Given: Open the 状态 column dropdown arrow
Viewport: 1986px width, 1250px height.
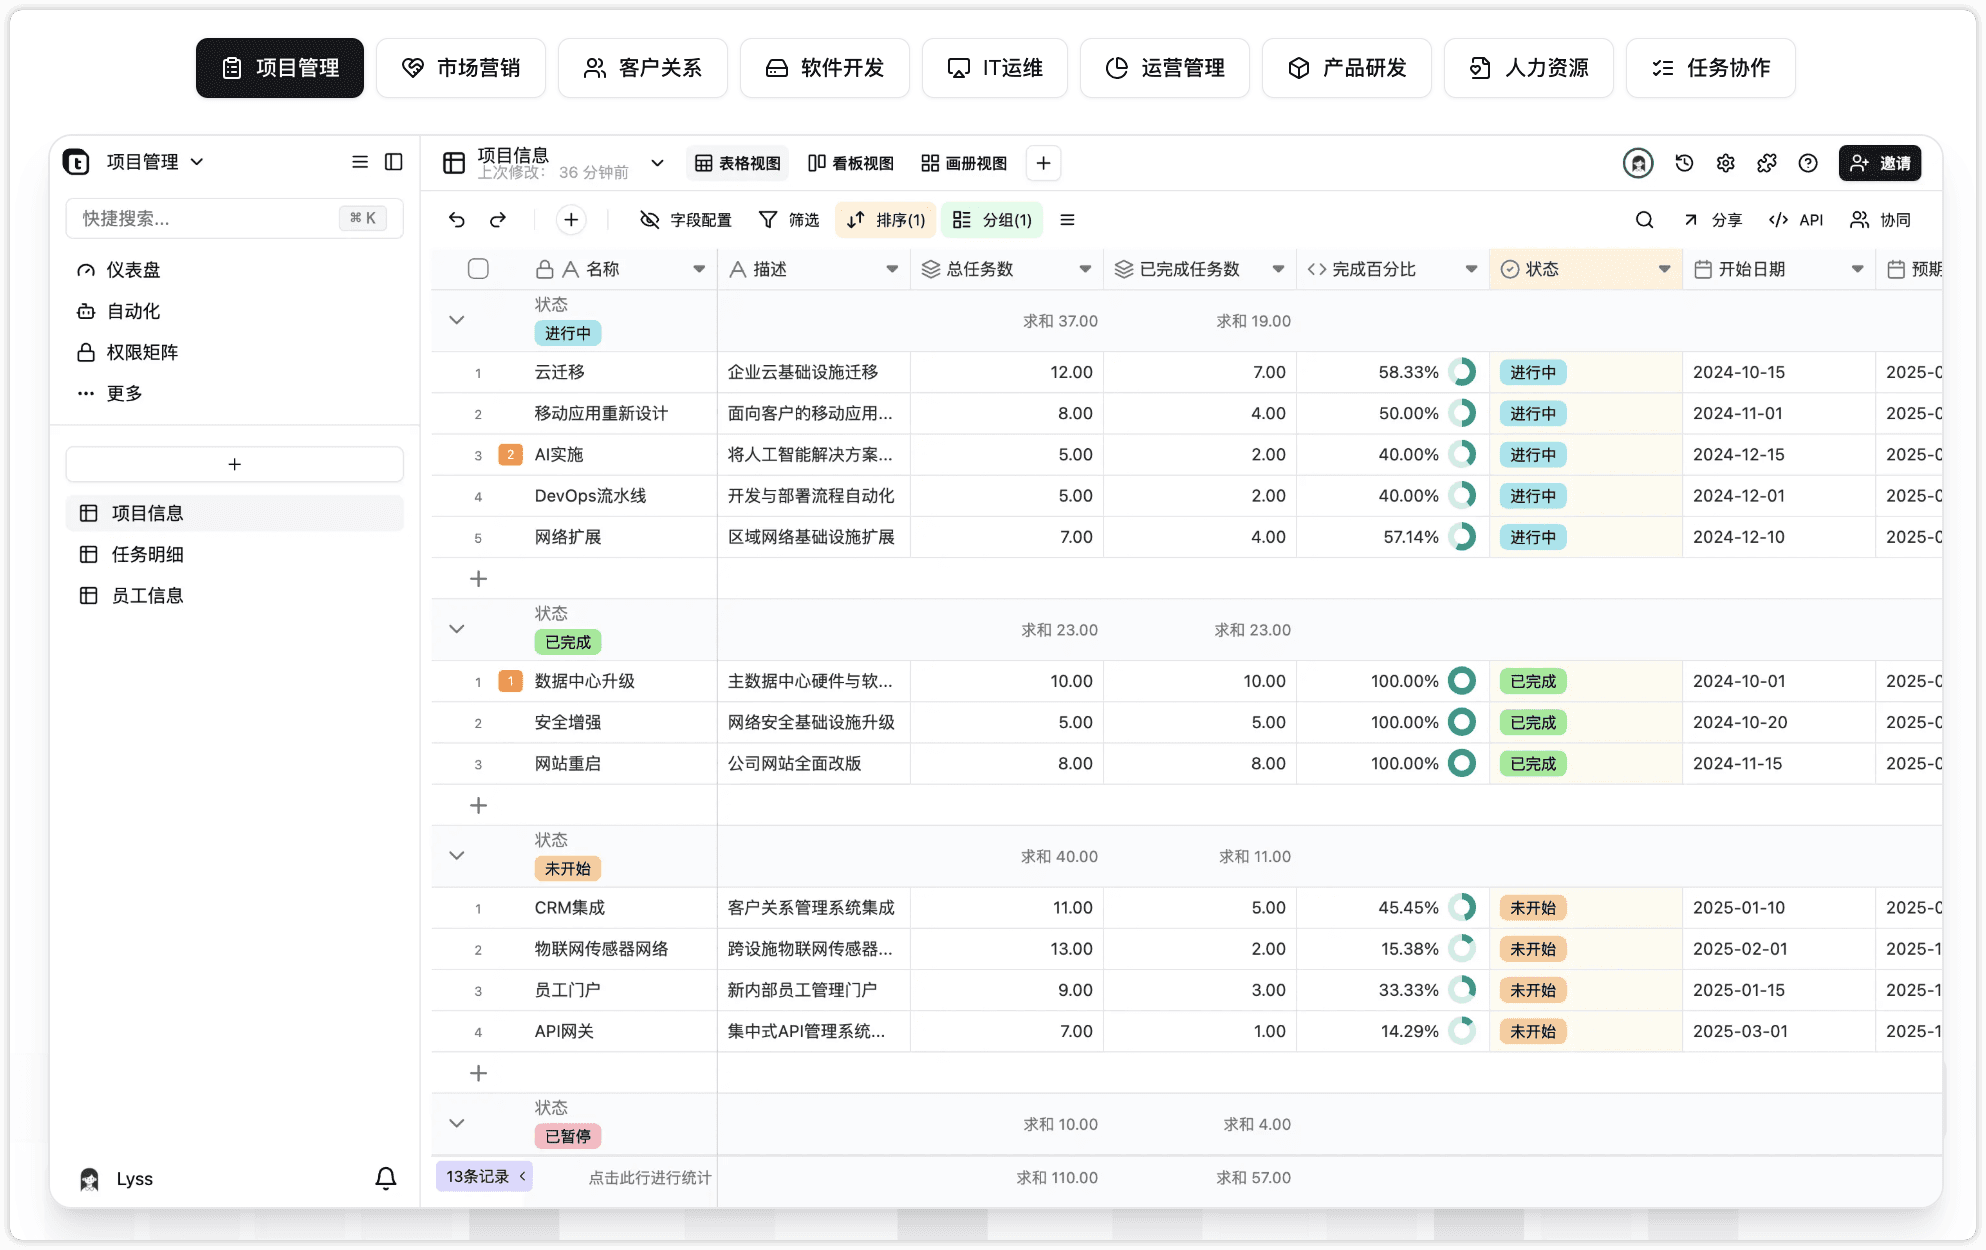Looking at the screenshot, I should coord(1664,269).
